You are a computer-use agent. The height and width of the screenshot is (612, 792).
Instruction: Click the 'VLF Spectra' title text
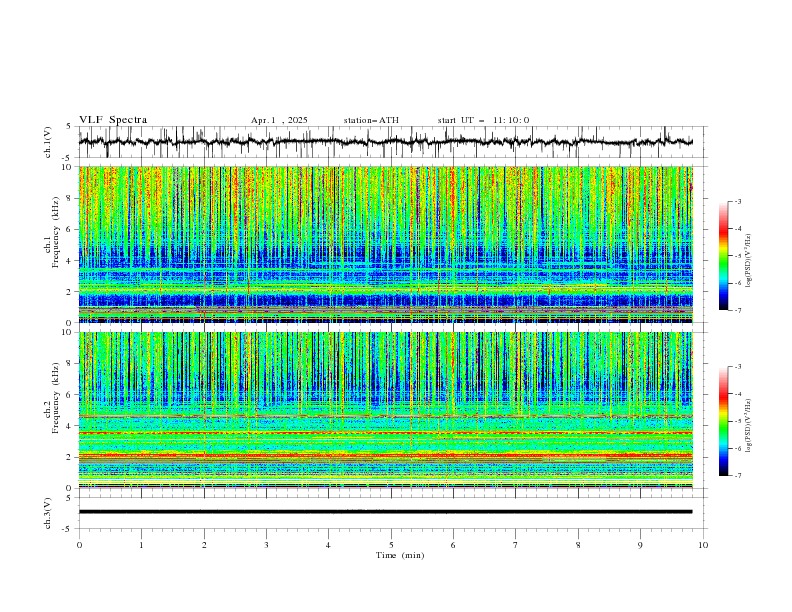click(113, 120)
